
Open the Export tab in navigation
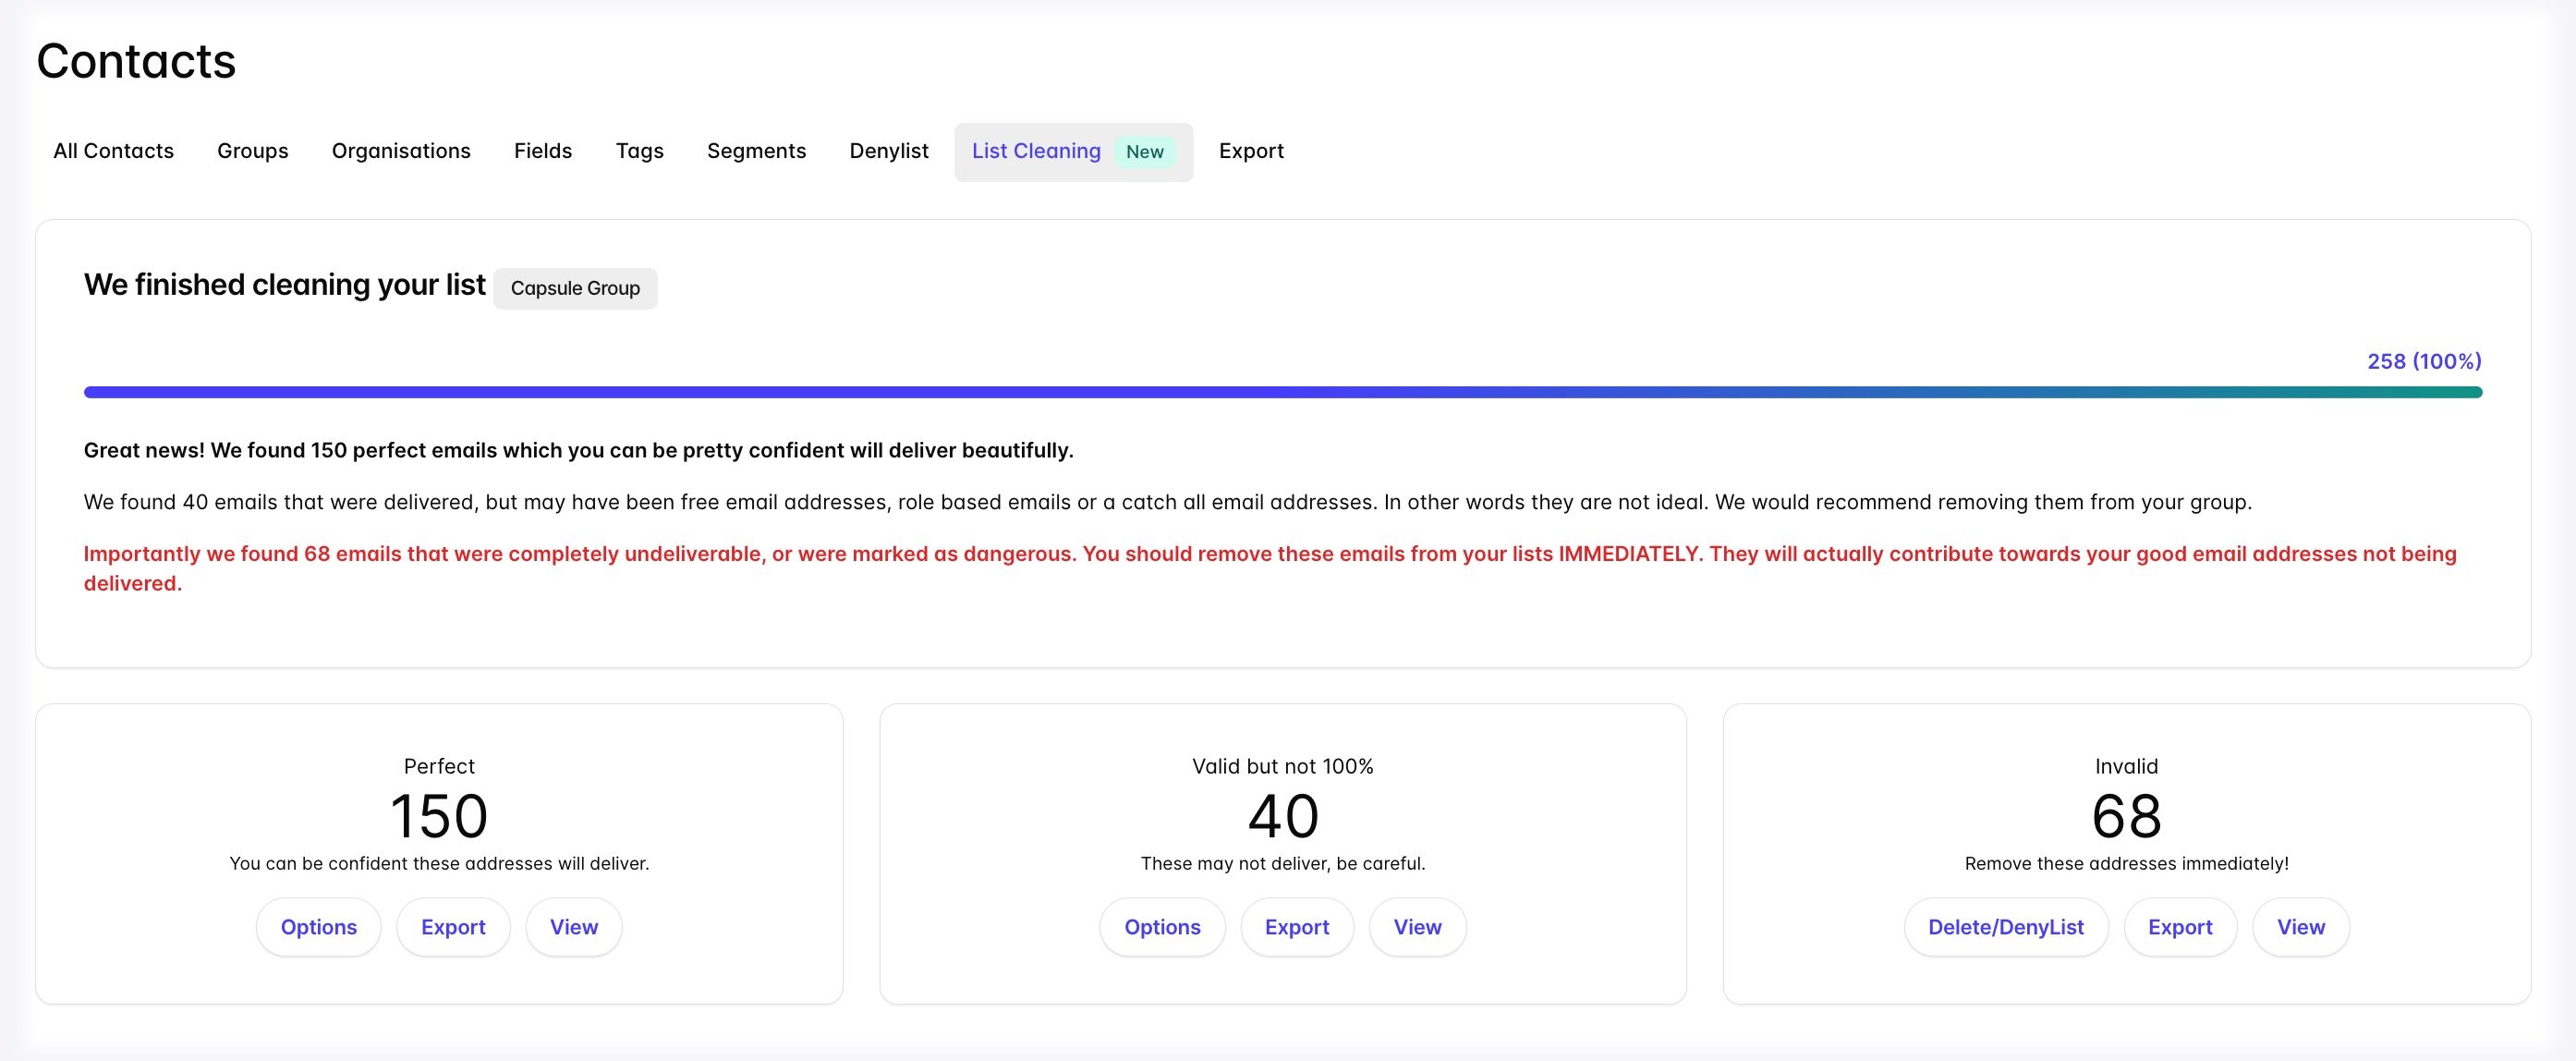pyautogui.click(x=1250, y=151)
